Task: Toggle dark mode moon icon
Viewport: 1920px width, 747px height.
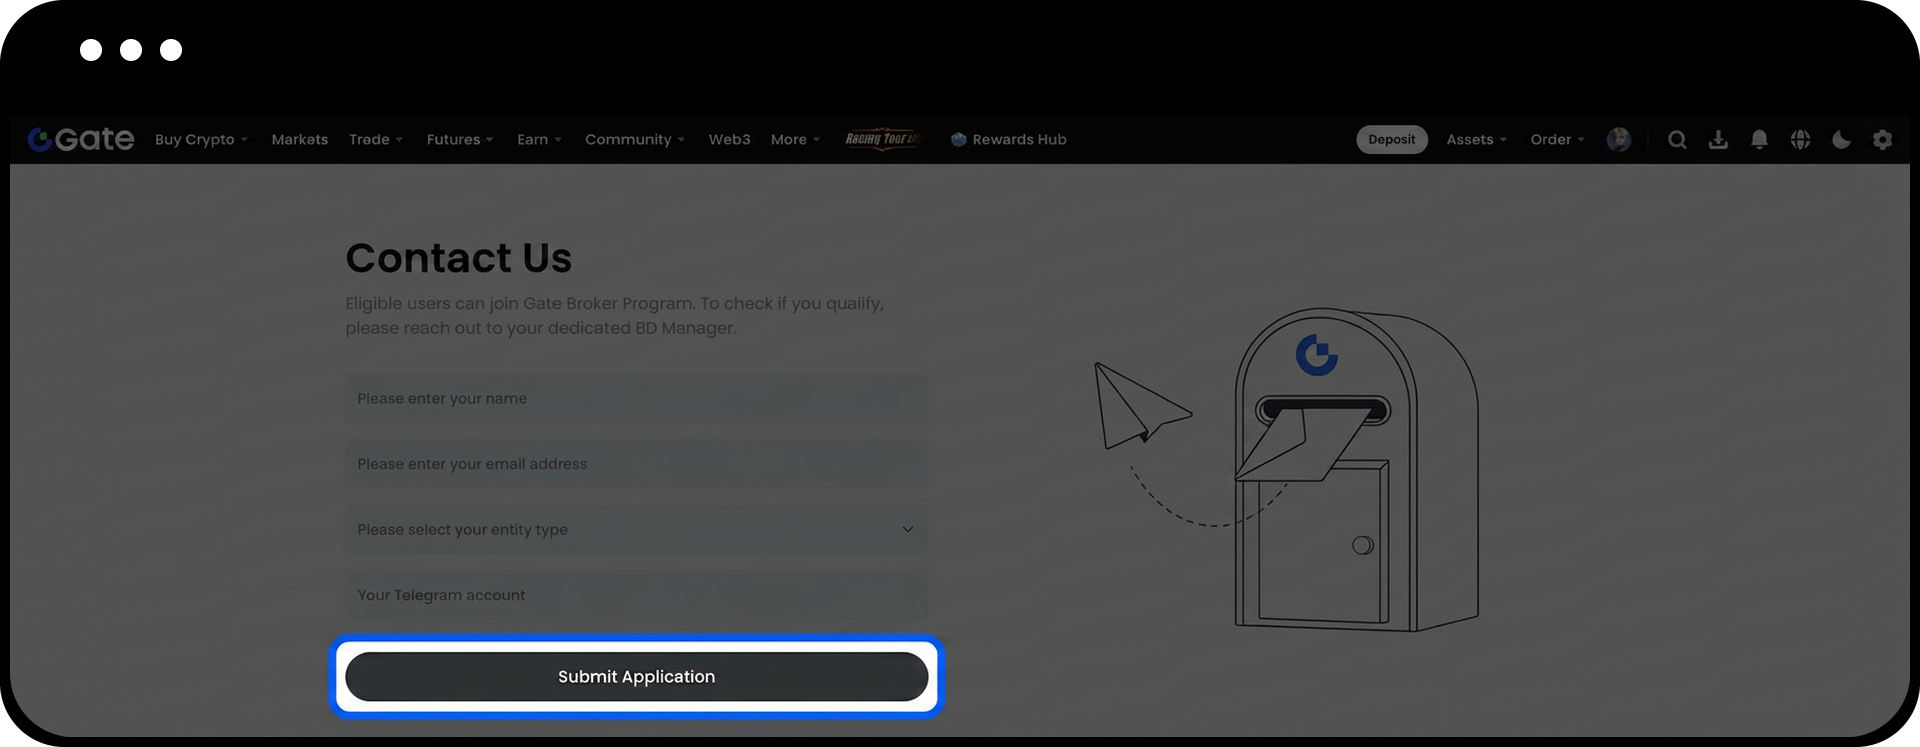Action: click(x=1841, y=140)
